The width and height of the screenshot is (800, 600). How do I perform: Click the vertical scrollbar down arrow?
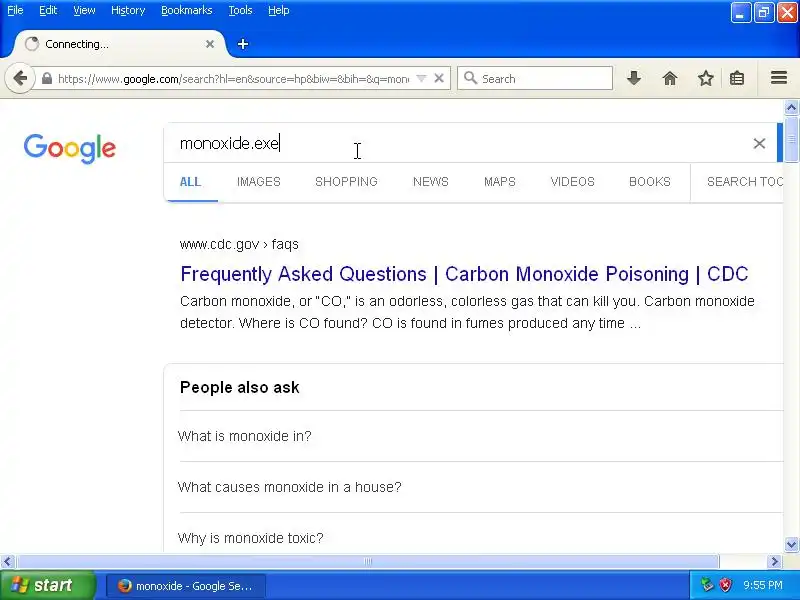[791, 544]
